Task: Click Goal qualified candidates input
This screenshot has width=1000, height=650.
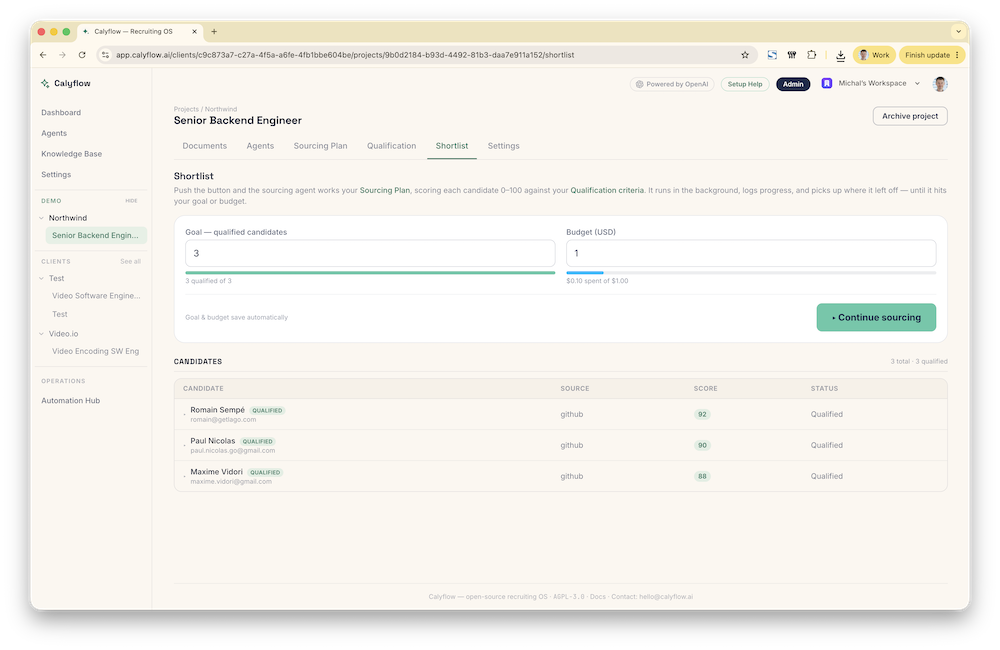Action: (370, 253)
